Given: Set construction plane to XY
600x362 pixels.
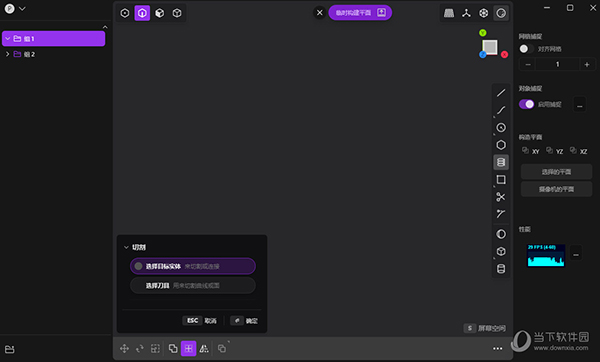Looking at the screenshot, I should pos(531,151).
